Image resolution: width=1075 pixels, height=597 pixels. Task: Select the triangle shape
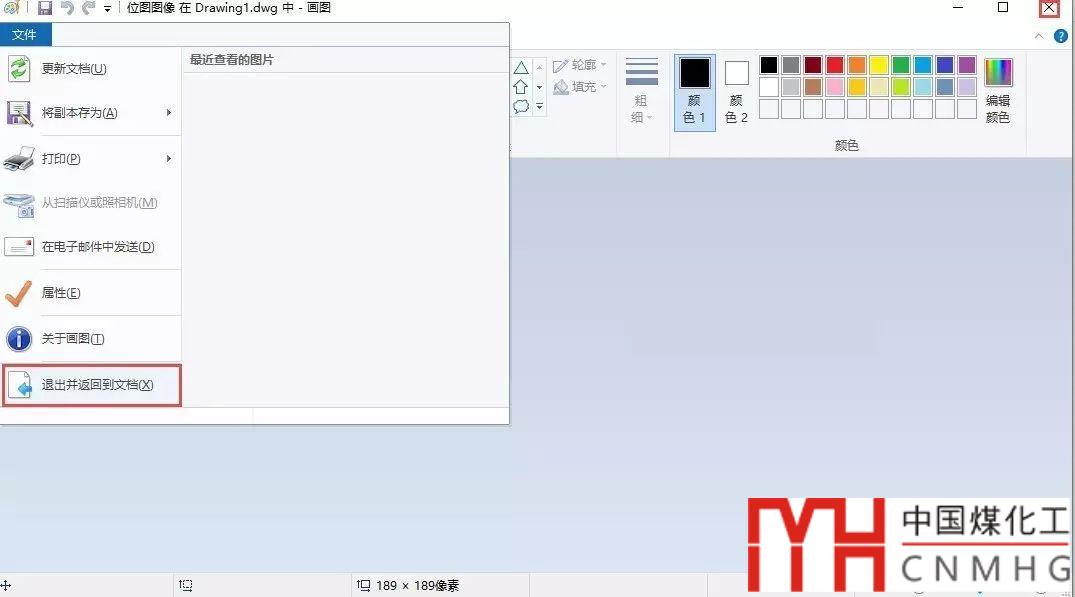click(x=521, y=67)
